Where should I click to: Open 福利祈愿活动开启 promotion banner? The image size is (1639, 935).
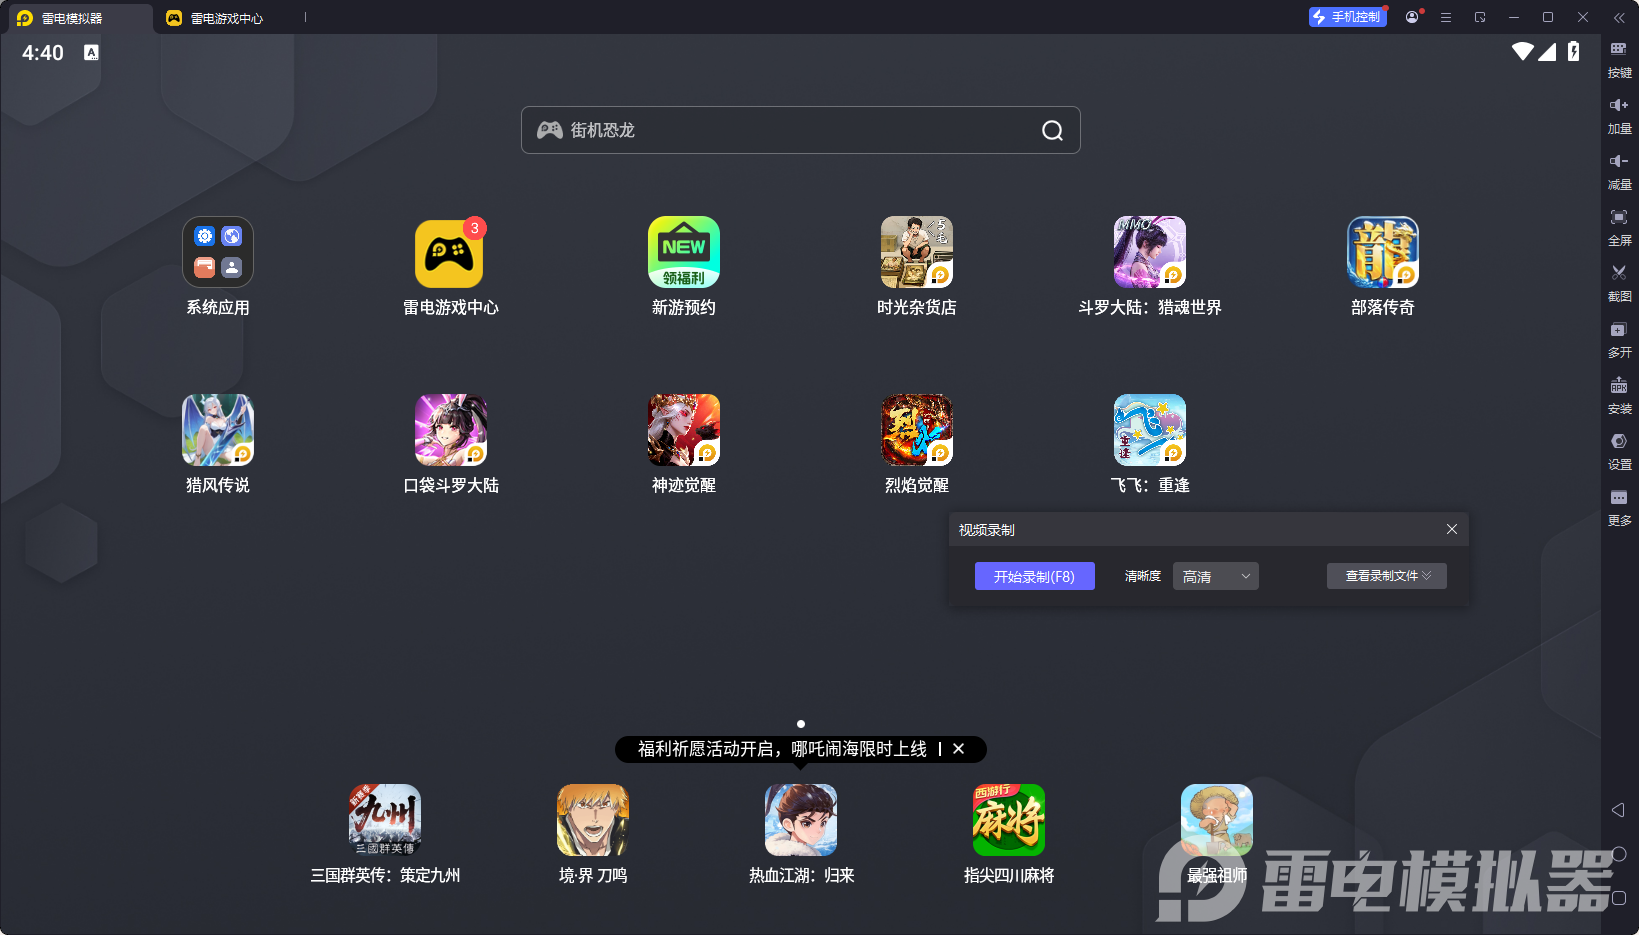tap(782, 749)
